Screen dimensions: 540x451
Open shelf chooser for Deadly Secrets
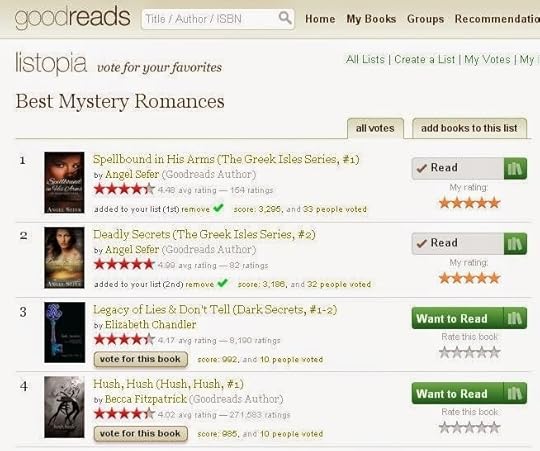pos(515,243)
